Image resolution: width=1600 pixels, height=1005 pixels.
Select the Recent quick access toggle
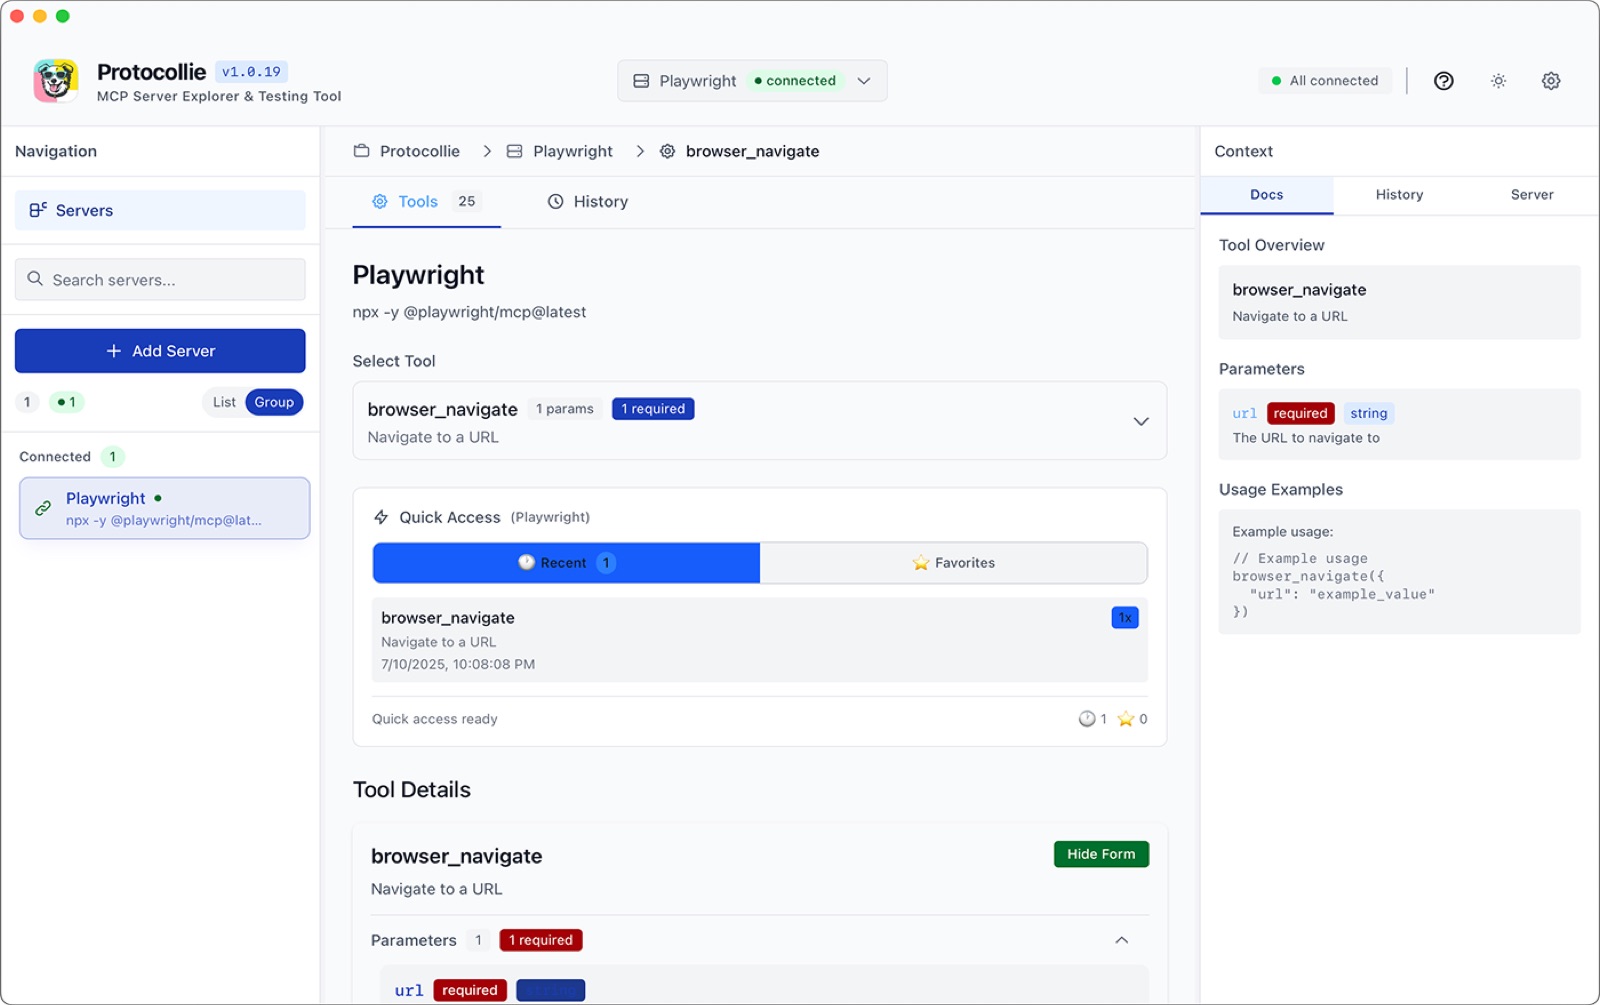(x=566, y=563)
